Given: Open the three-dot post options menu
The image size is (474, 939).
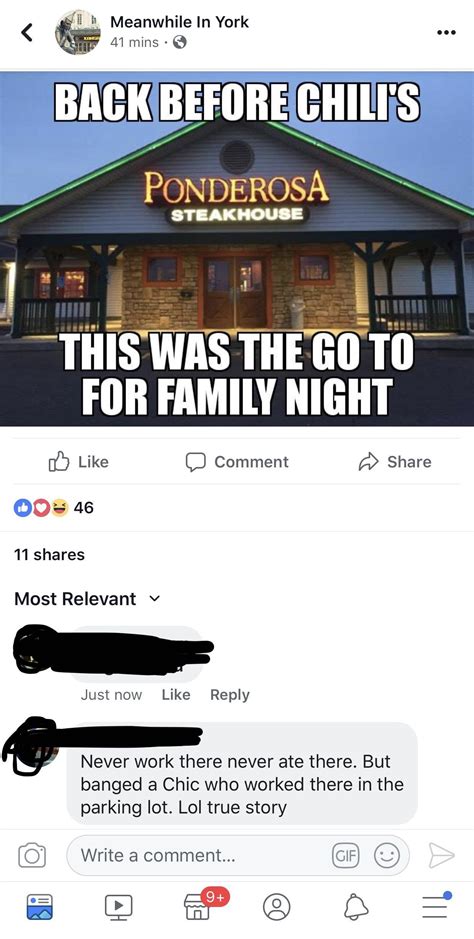Looking at the screenshot, I should click(x=446, y=32).
